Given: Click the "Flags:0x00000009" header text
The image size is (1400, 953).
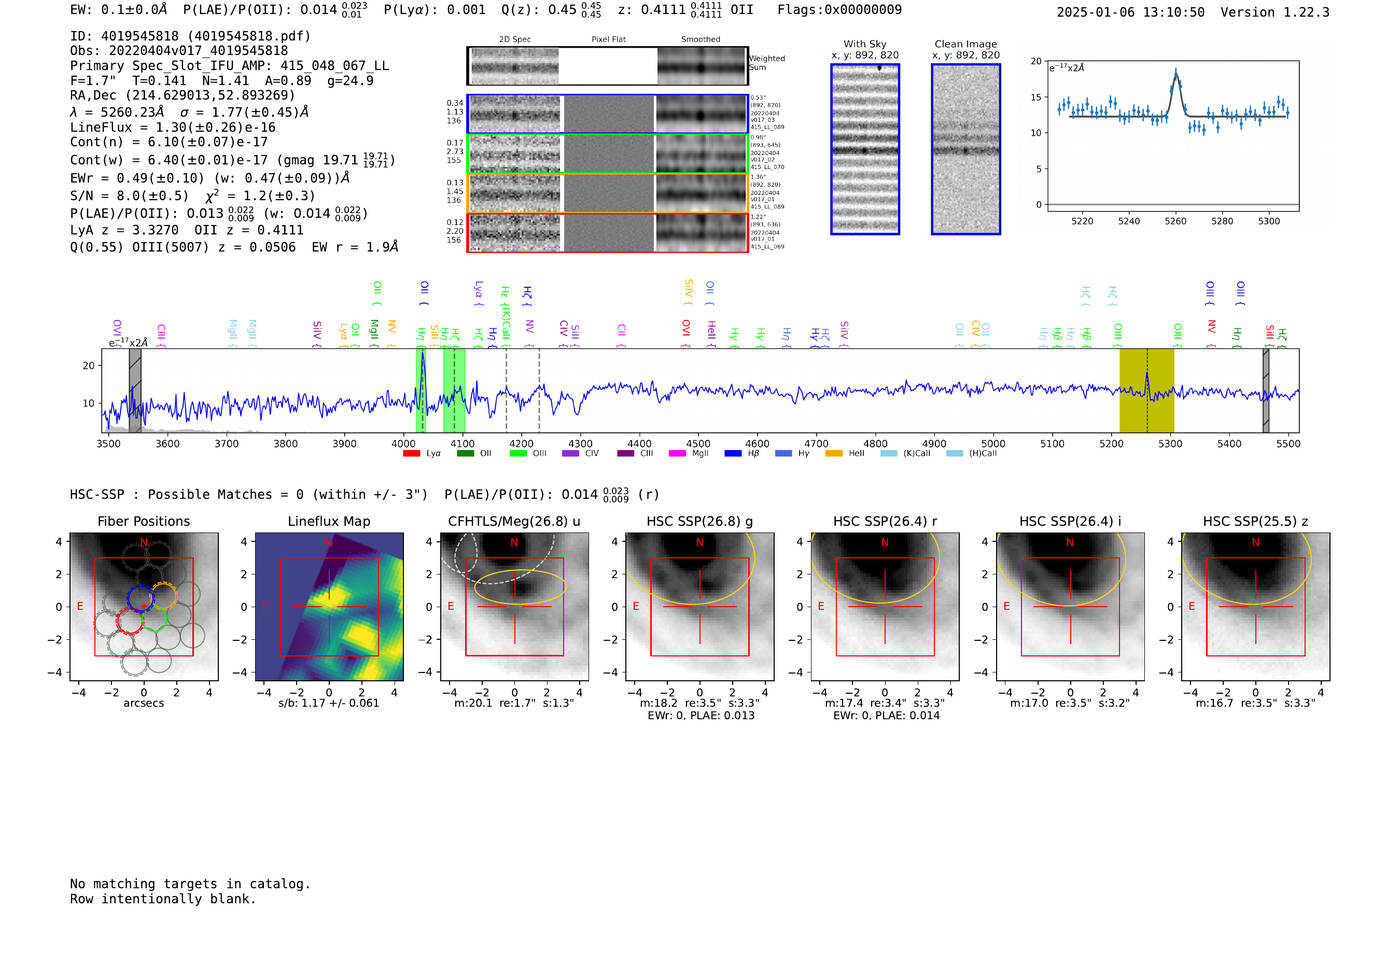Looking at the screenshot, I should (839, 10).
